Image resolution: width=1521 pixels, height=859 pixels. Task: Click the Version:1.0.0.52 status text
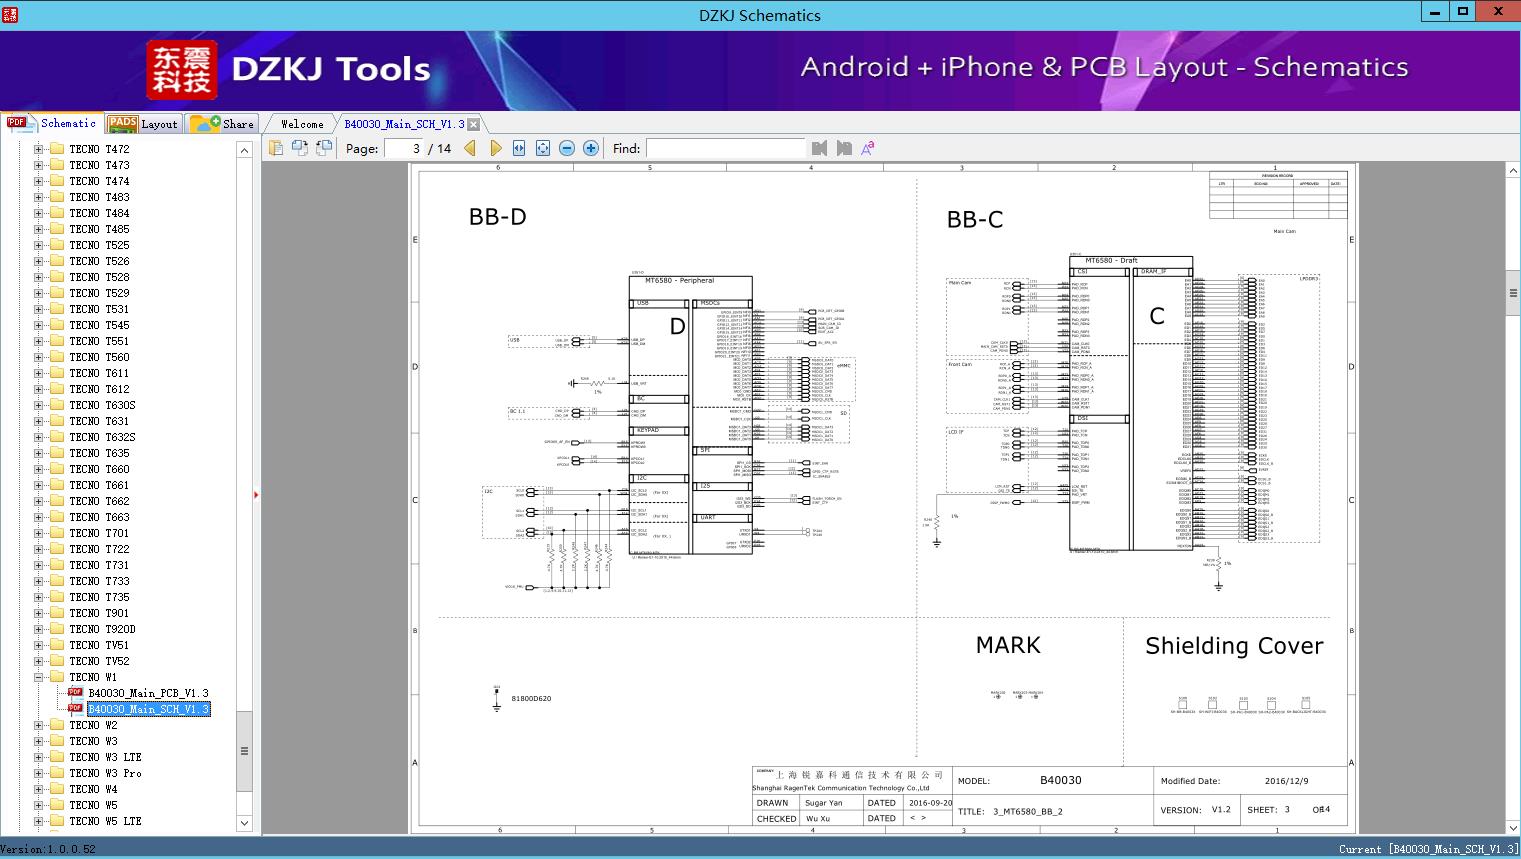click(48, 849)
